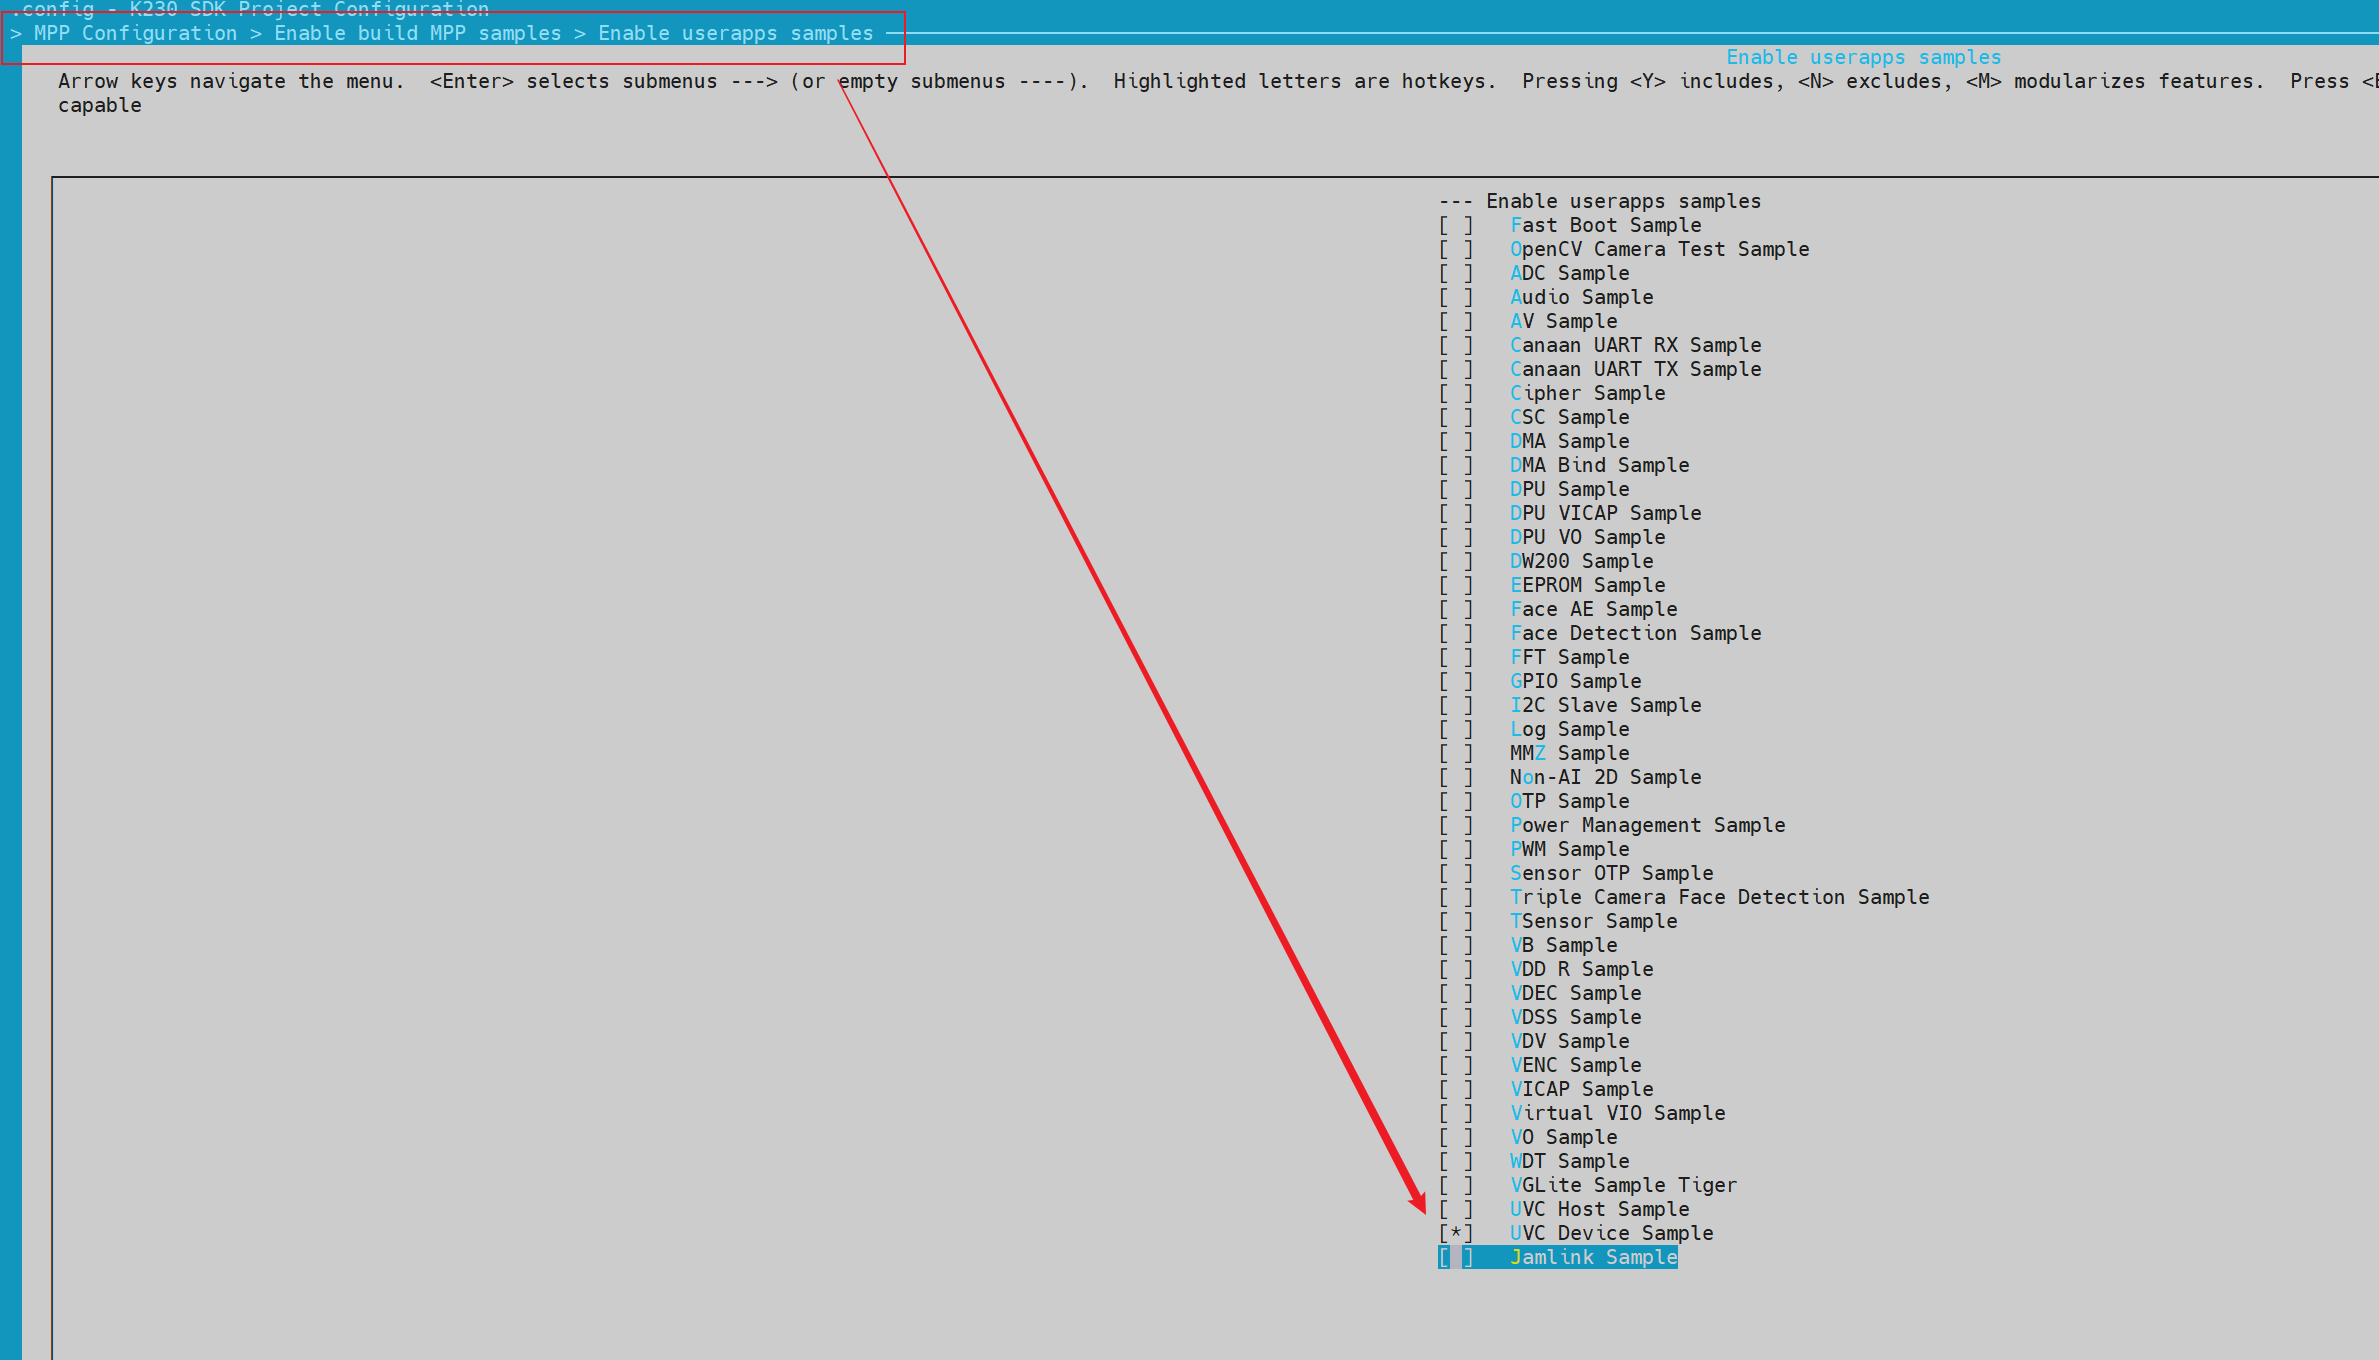
Task: Highlight the VGLite Sample Tiger entry
Action: click(1623, 1186)
